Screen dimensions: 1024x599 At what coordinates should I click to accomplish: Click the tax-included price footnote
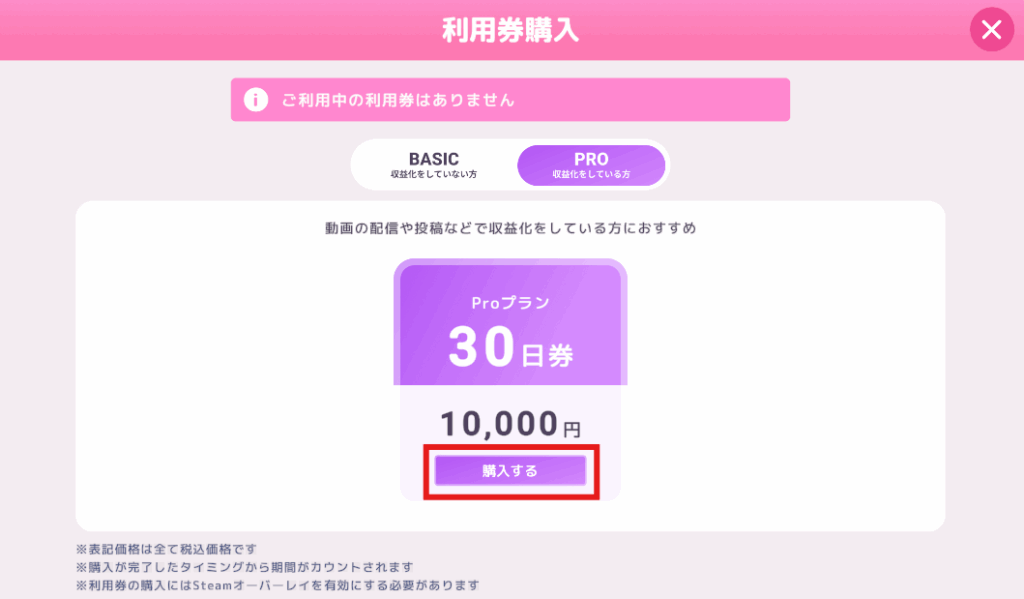click(x=167, y=549)
